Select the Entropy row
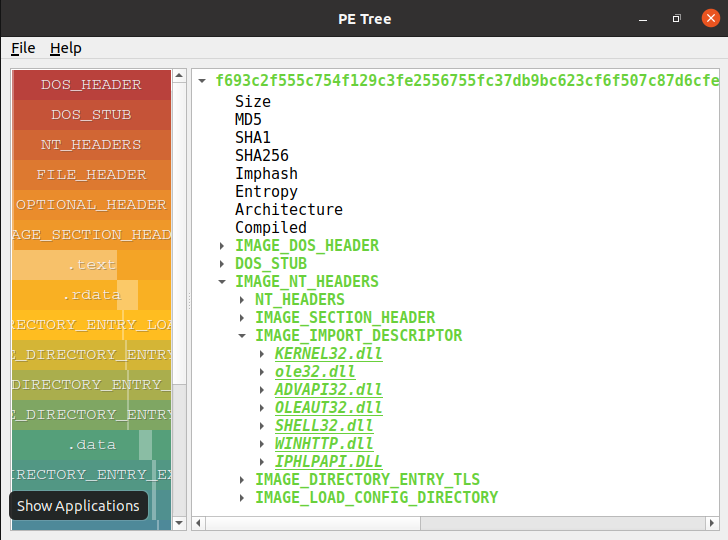This screenshot has width=728, height=540. [266, 192]
